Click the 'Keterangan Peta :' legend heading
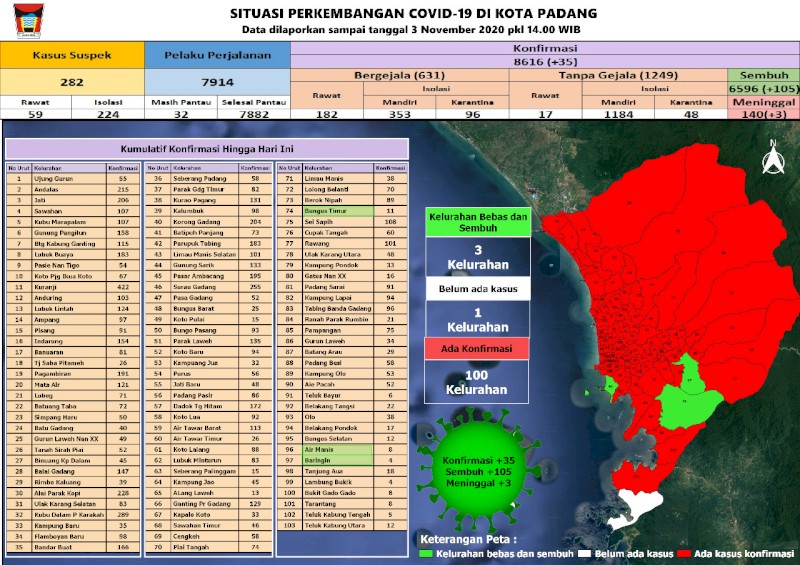This screenshot has width=800, height=565. pos(468,539)
